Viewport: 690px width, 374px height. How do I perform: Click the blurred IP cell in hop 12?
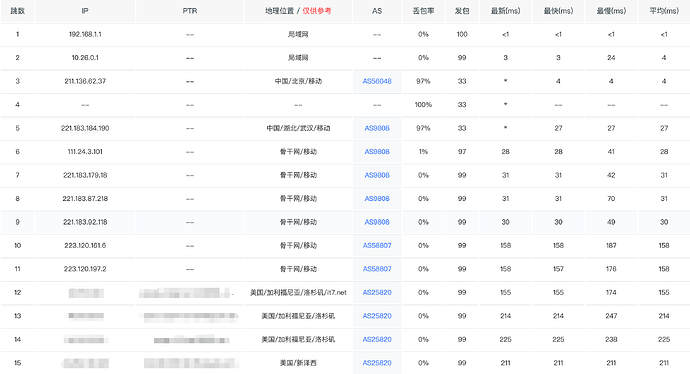(x=86, y=293)
